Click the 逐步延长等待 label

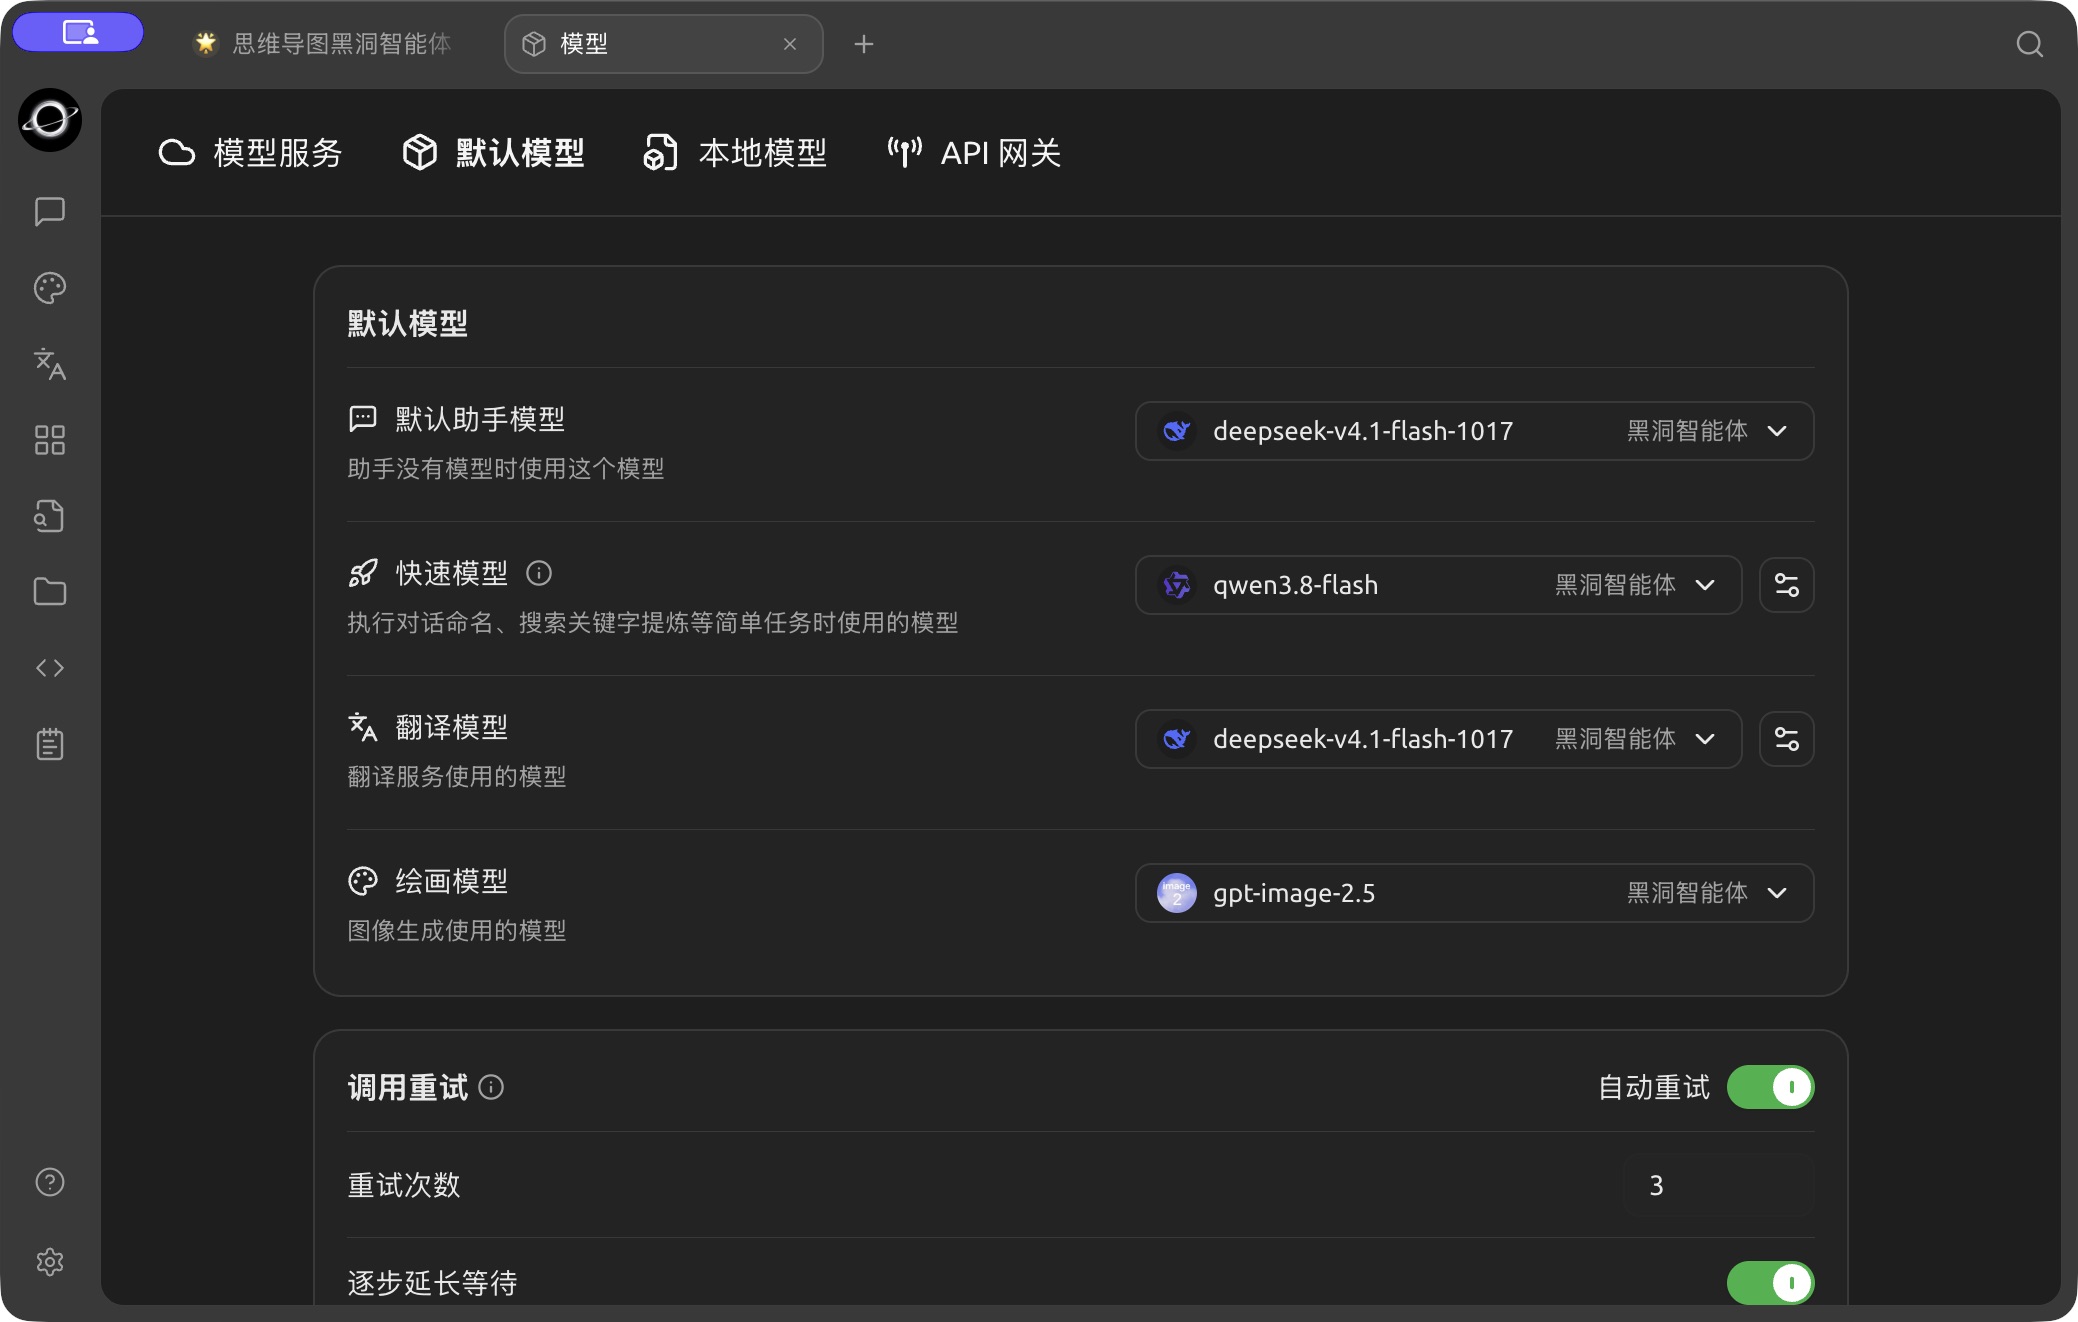[x=432, y=1283]
